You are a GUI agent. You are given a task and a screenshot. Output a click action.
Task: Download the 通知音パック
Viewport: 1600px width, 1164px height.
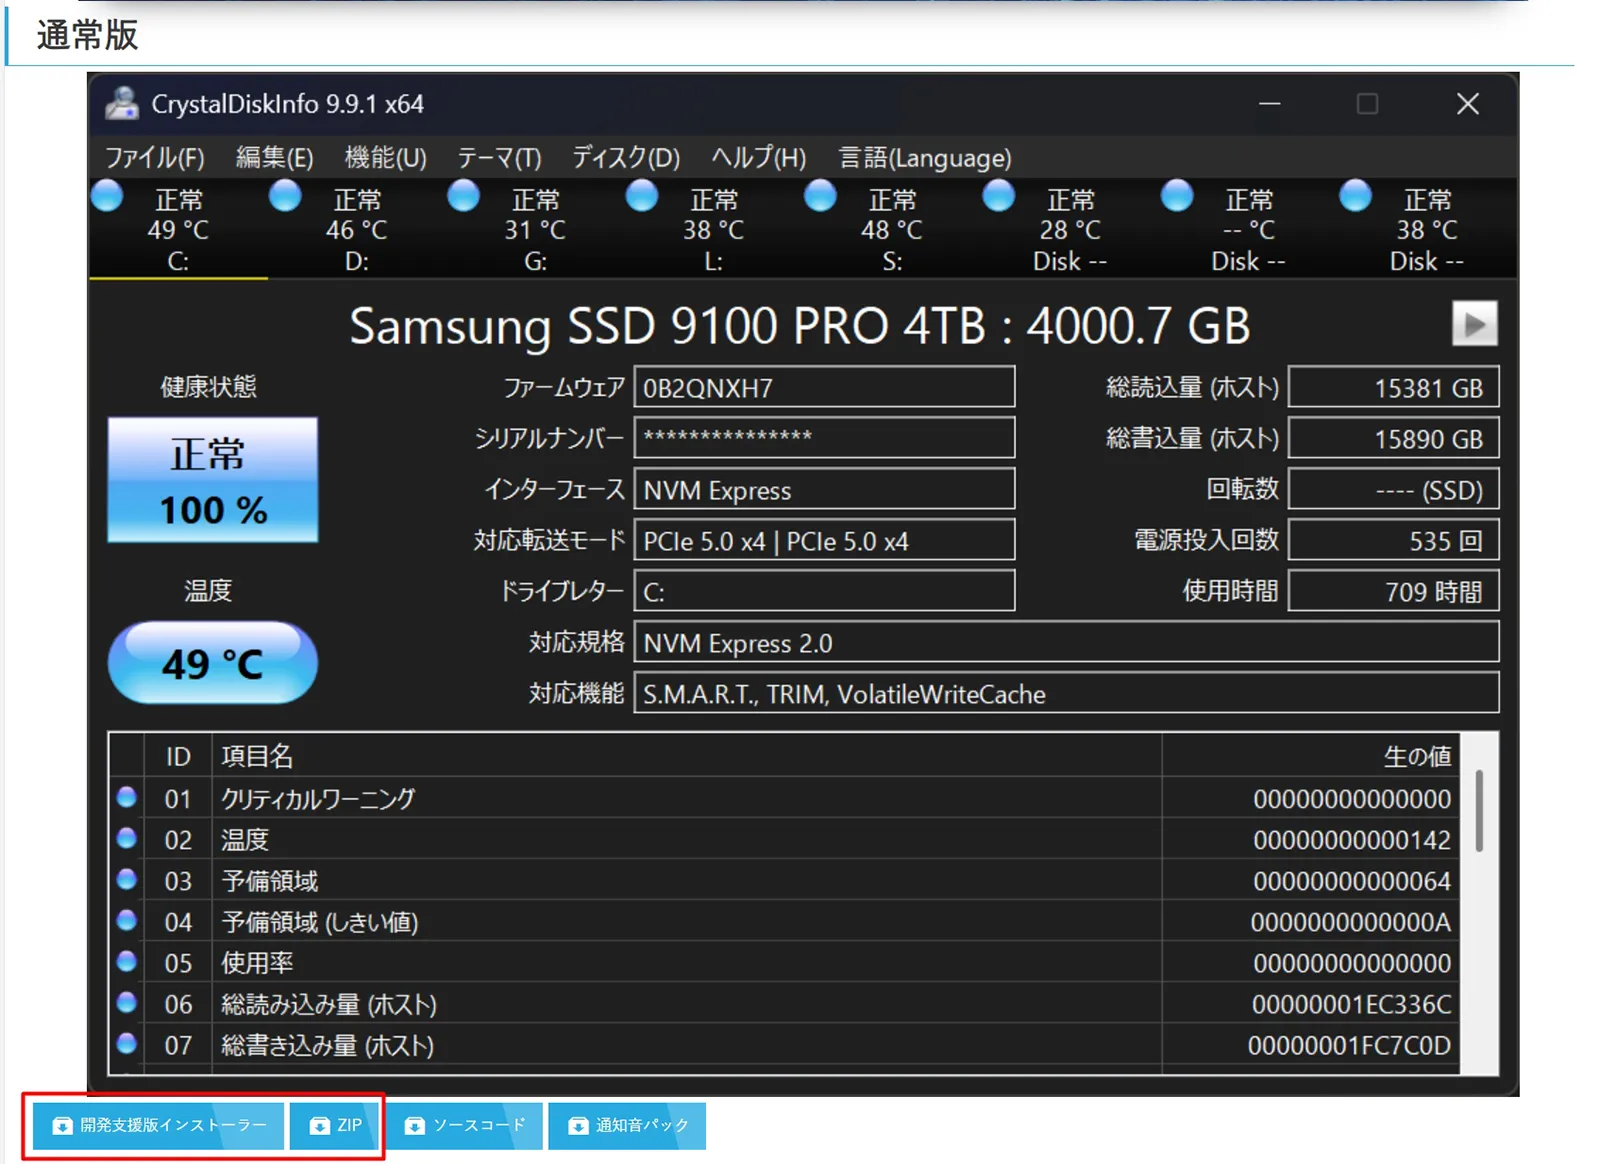pyautogui.click(x=627, y=1126)
